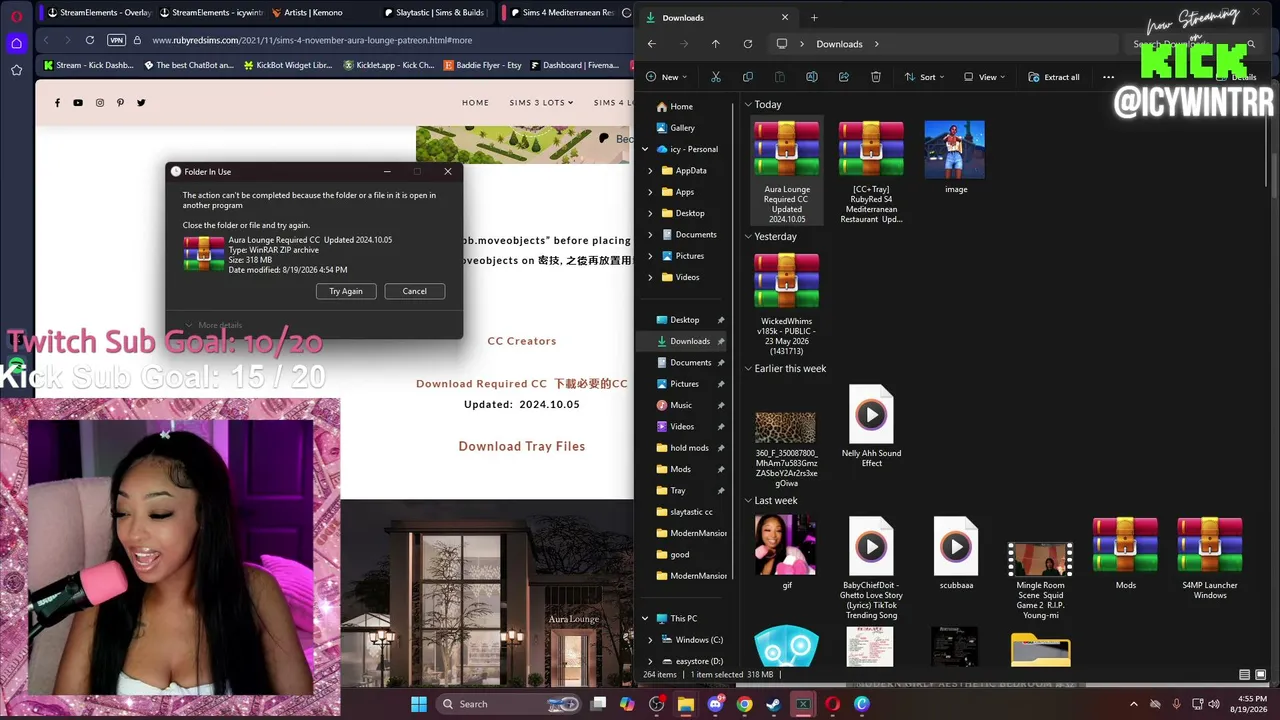Expand More details in the dialog
Screen dimensions: 1280x720
(212, 325)
